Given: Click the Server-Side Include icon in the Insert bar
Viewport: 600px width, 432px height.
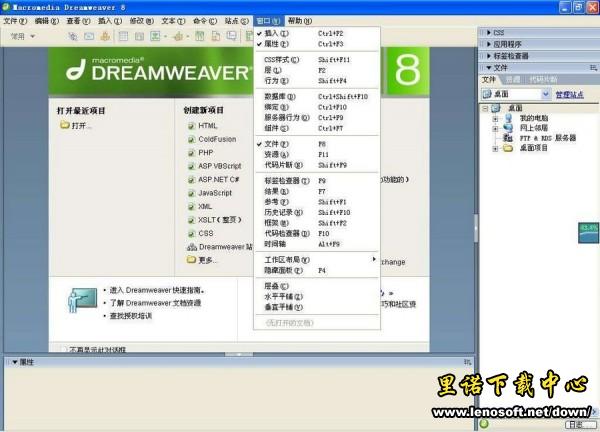Looking at the screenshot, I should pyautogui.click(x=216, y=36).
